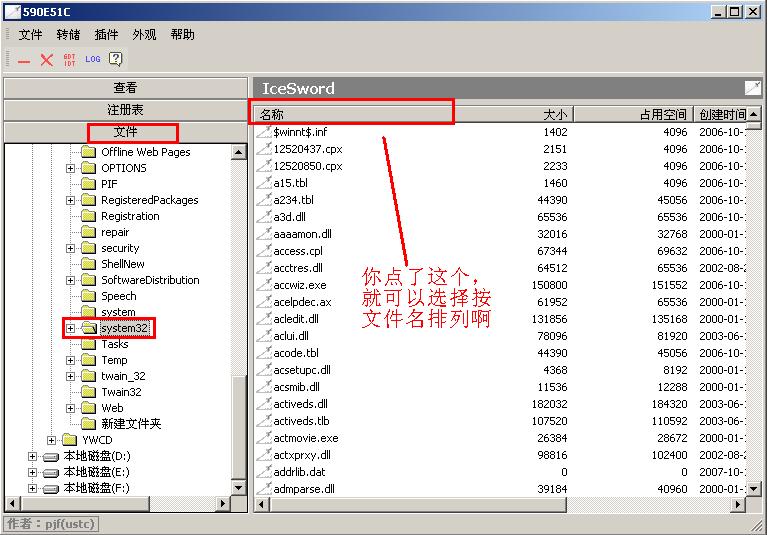
Task: Select the Speech folder
Action: coord(118,296)
